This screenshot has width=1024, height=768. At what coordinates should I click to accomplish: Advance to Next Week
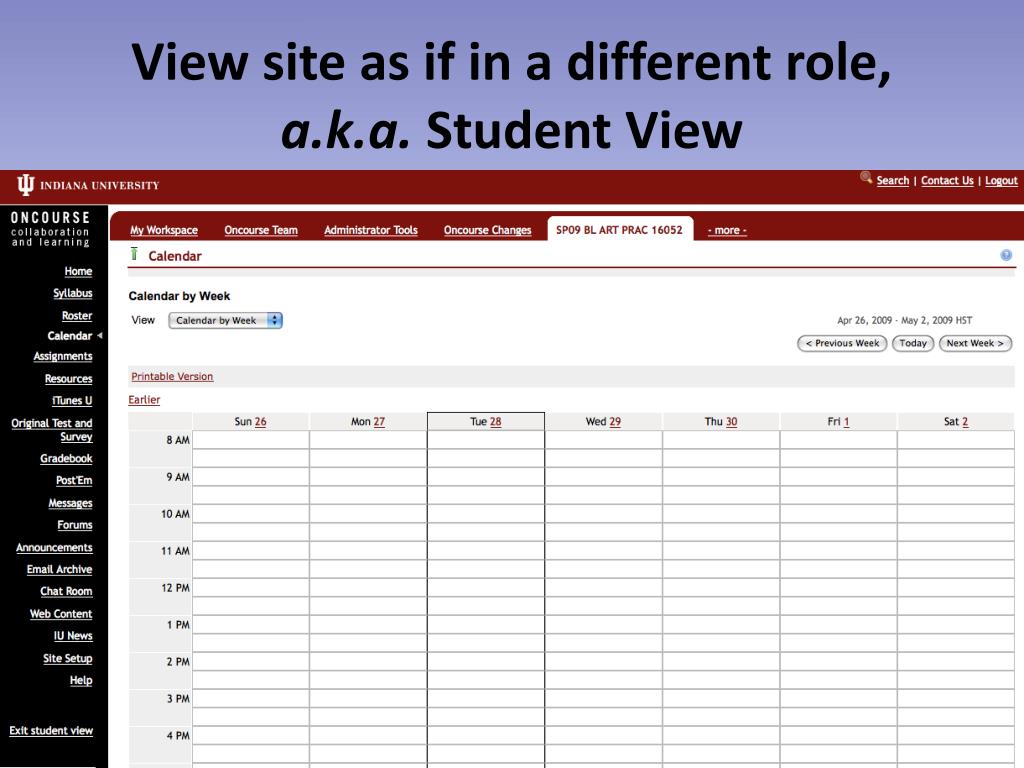975,344
